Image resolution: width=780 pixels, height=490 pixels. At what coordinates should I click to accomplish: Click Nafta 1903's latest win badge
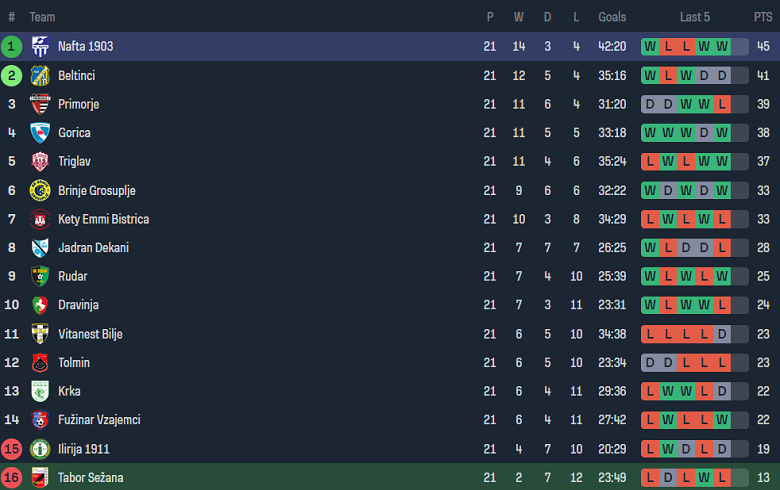click(722, 46)
